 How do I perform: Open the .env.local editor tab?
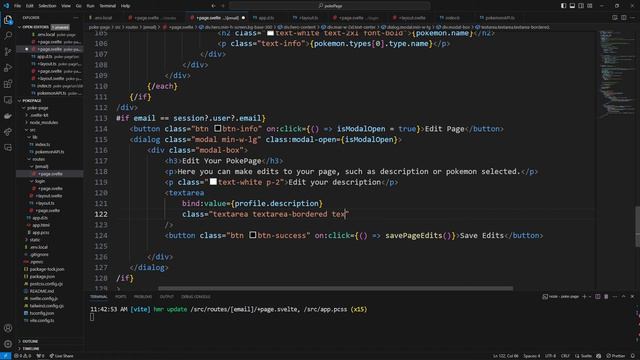(x=102, y=18)
